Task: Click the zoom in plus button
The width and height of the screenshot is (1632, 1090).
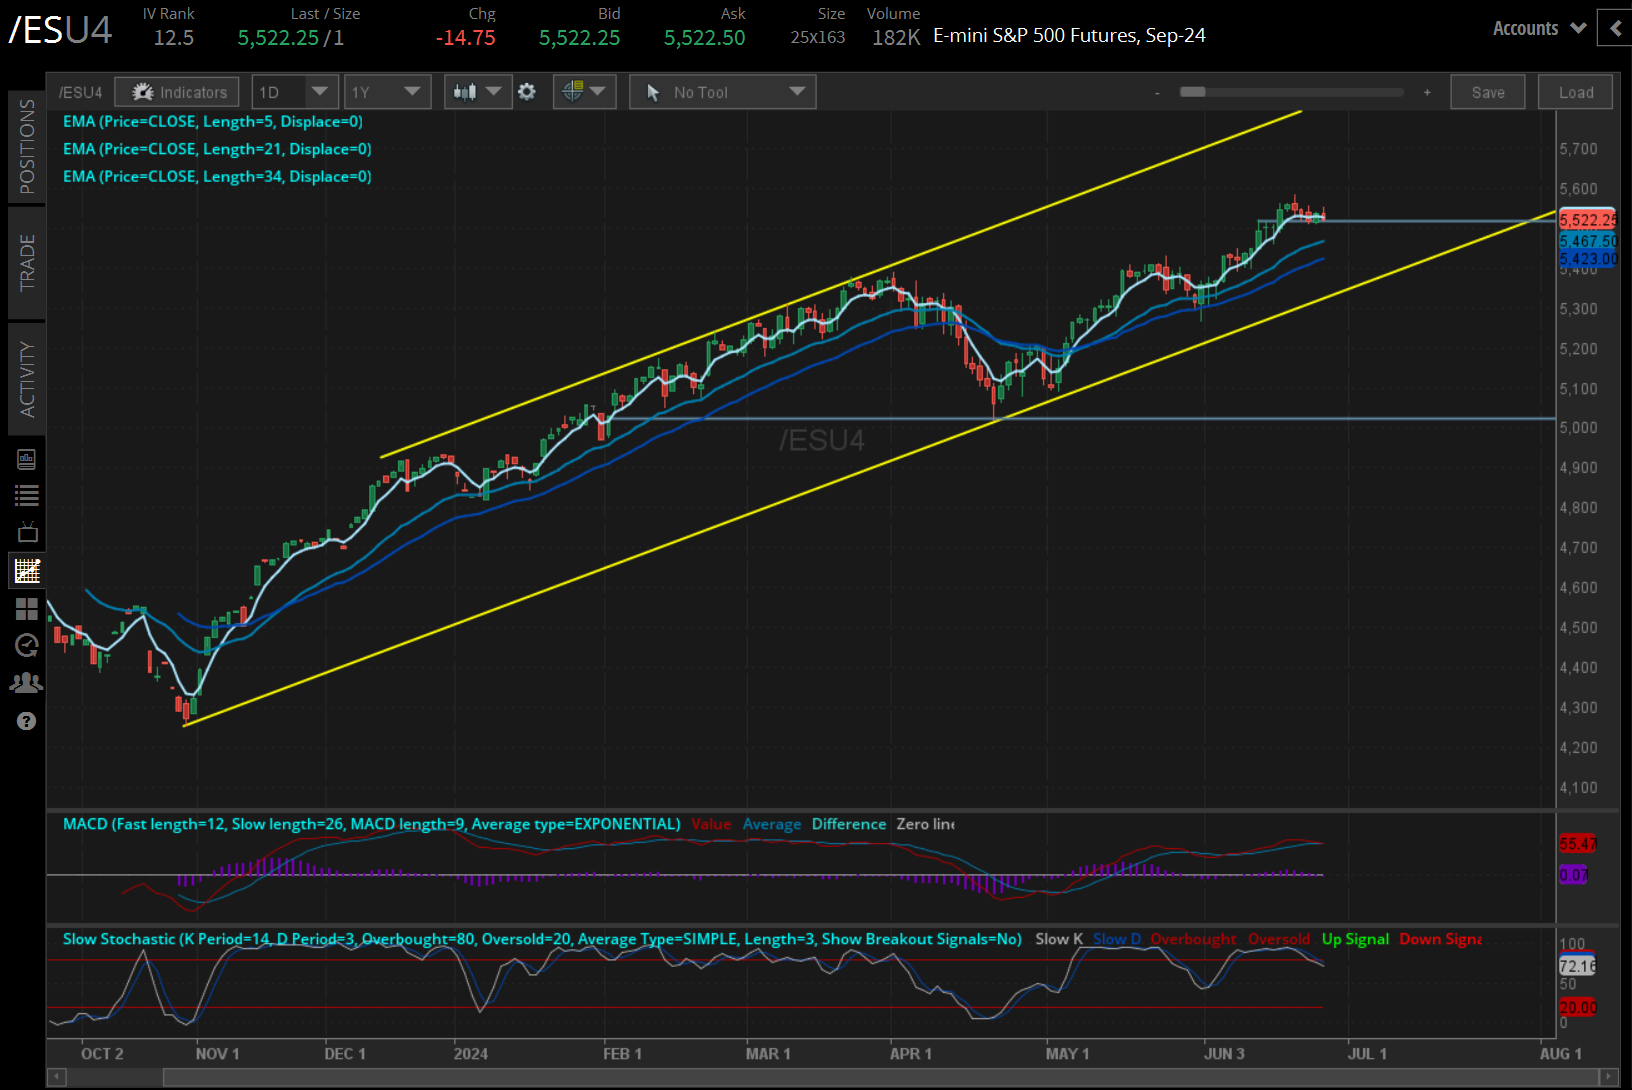Action: pyautogui.click(x=1427, y=93)
